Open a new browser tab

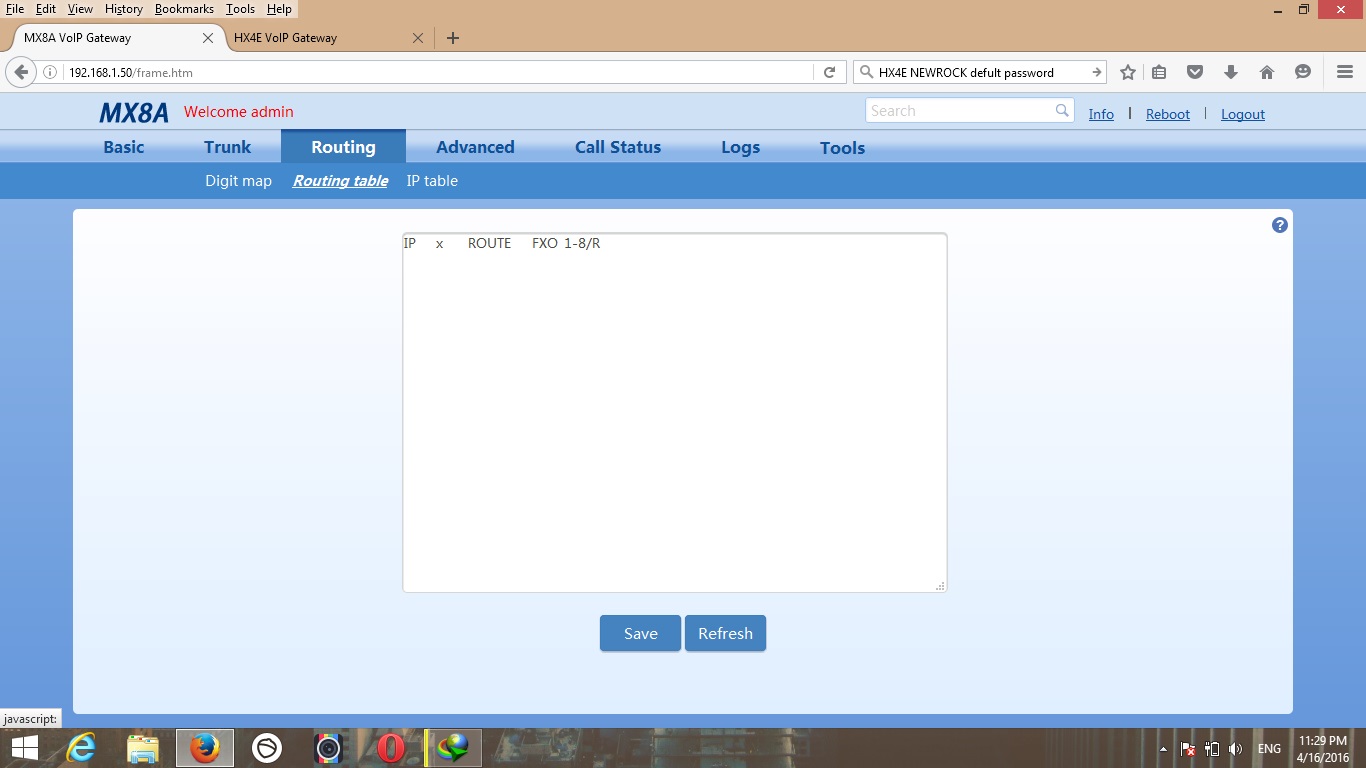[x=453, y=38]
